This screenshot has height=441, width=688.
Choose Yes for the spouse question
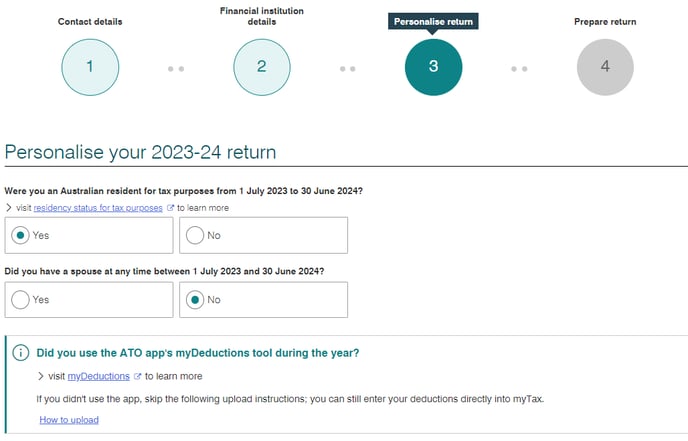(x=89, y=300)
